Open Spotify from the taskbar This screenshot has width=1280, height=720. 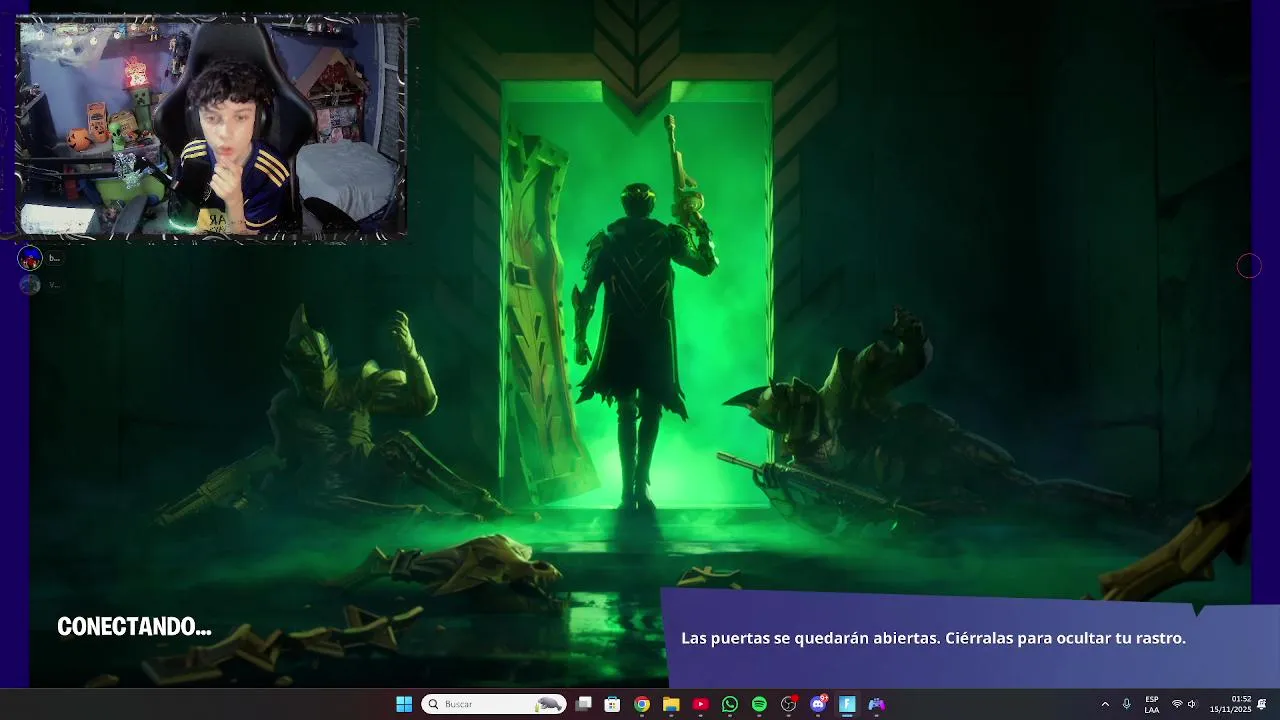coord(759,704)
